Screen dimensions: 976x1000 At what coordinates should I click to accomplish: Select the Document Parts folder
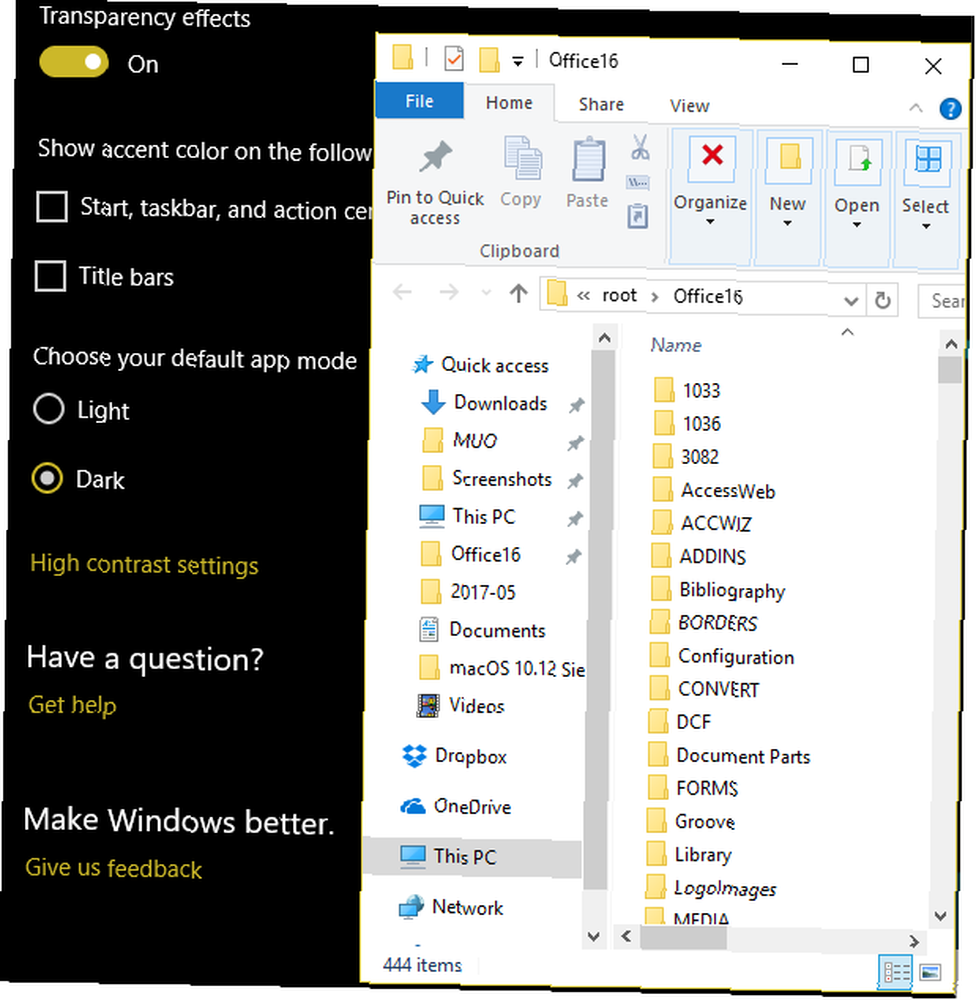[728, 756]
